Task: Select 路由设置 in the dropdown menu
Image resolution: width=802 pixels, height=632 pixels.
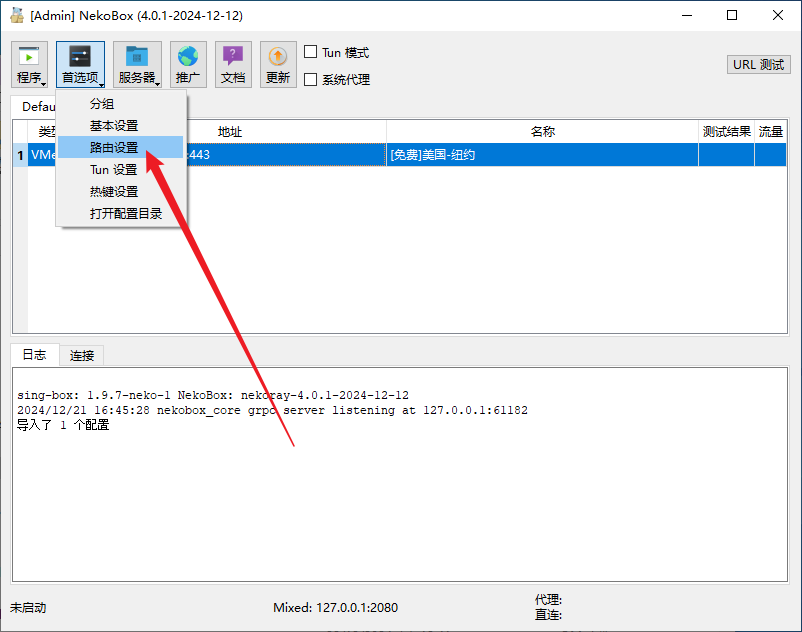Action: click(x=121, y=147)
